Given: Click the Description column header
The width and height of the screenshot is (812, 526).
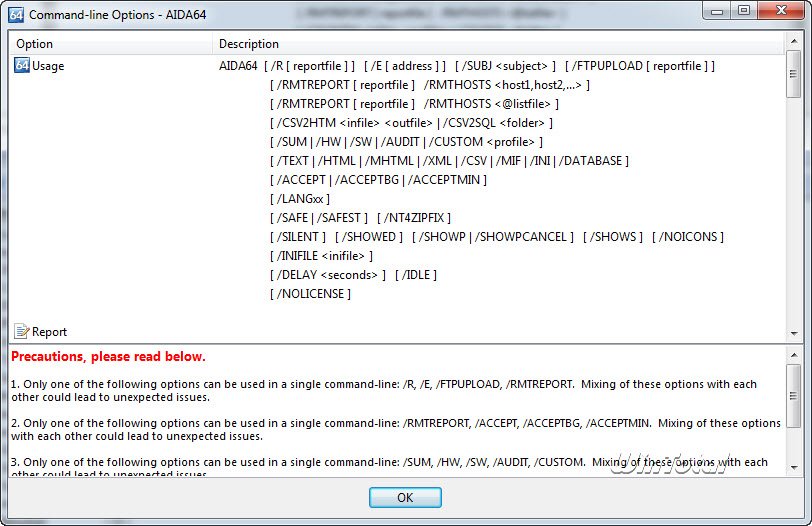Looking at the screenshot, I should pyautogui.click(x=499, y=44).
